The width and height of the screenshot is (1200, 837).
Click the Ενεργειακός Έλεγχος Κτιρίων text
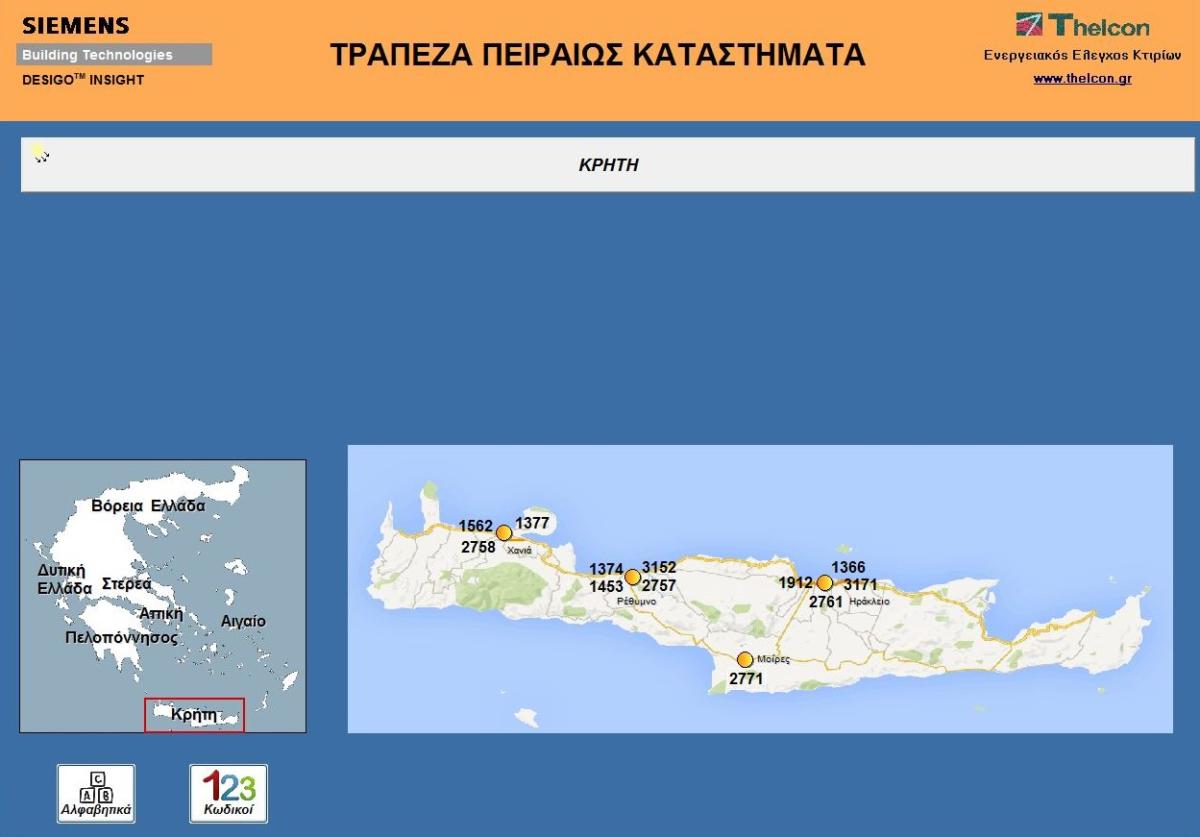coord(1083,56)
